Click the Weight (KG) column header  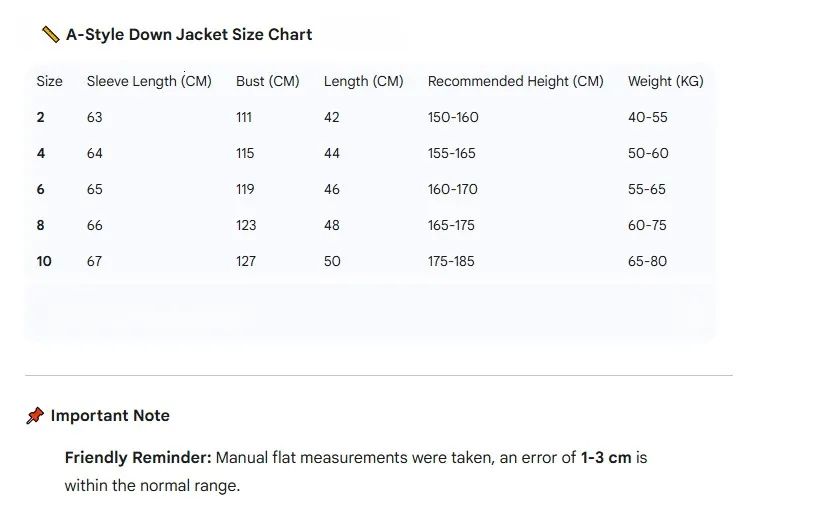[665, 81]
